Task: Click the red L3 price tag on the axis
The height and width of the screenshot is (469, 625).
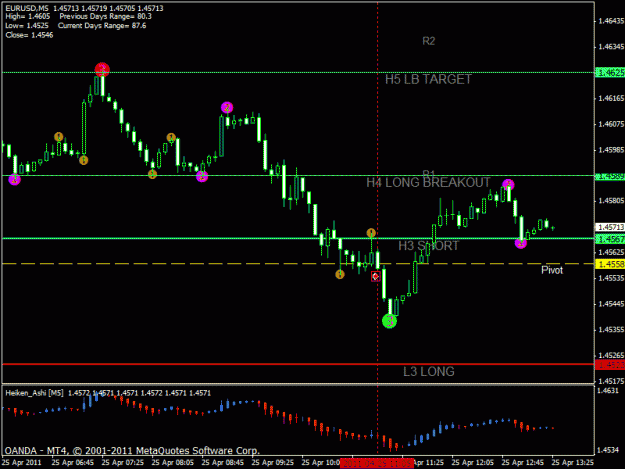Action: 610,365
